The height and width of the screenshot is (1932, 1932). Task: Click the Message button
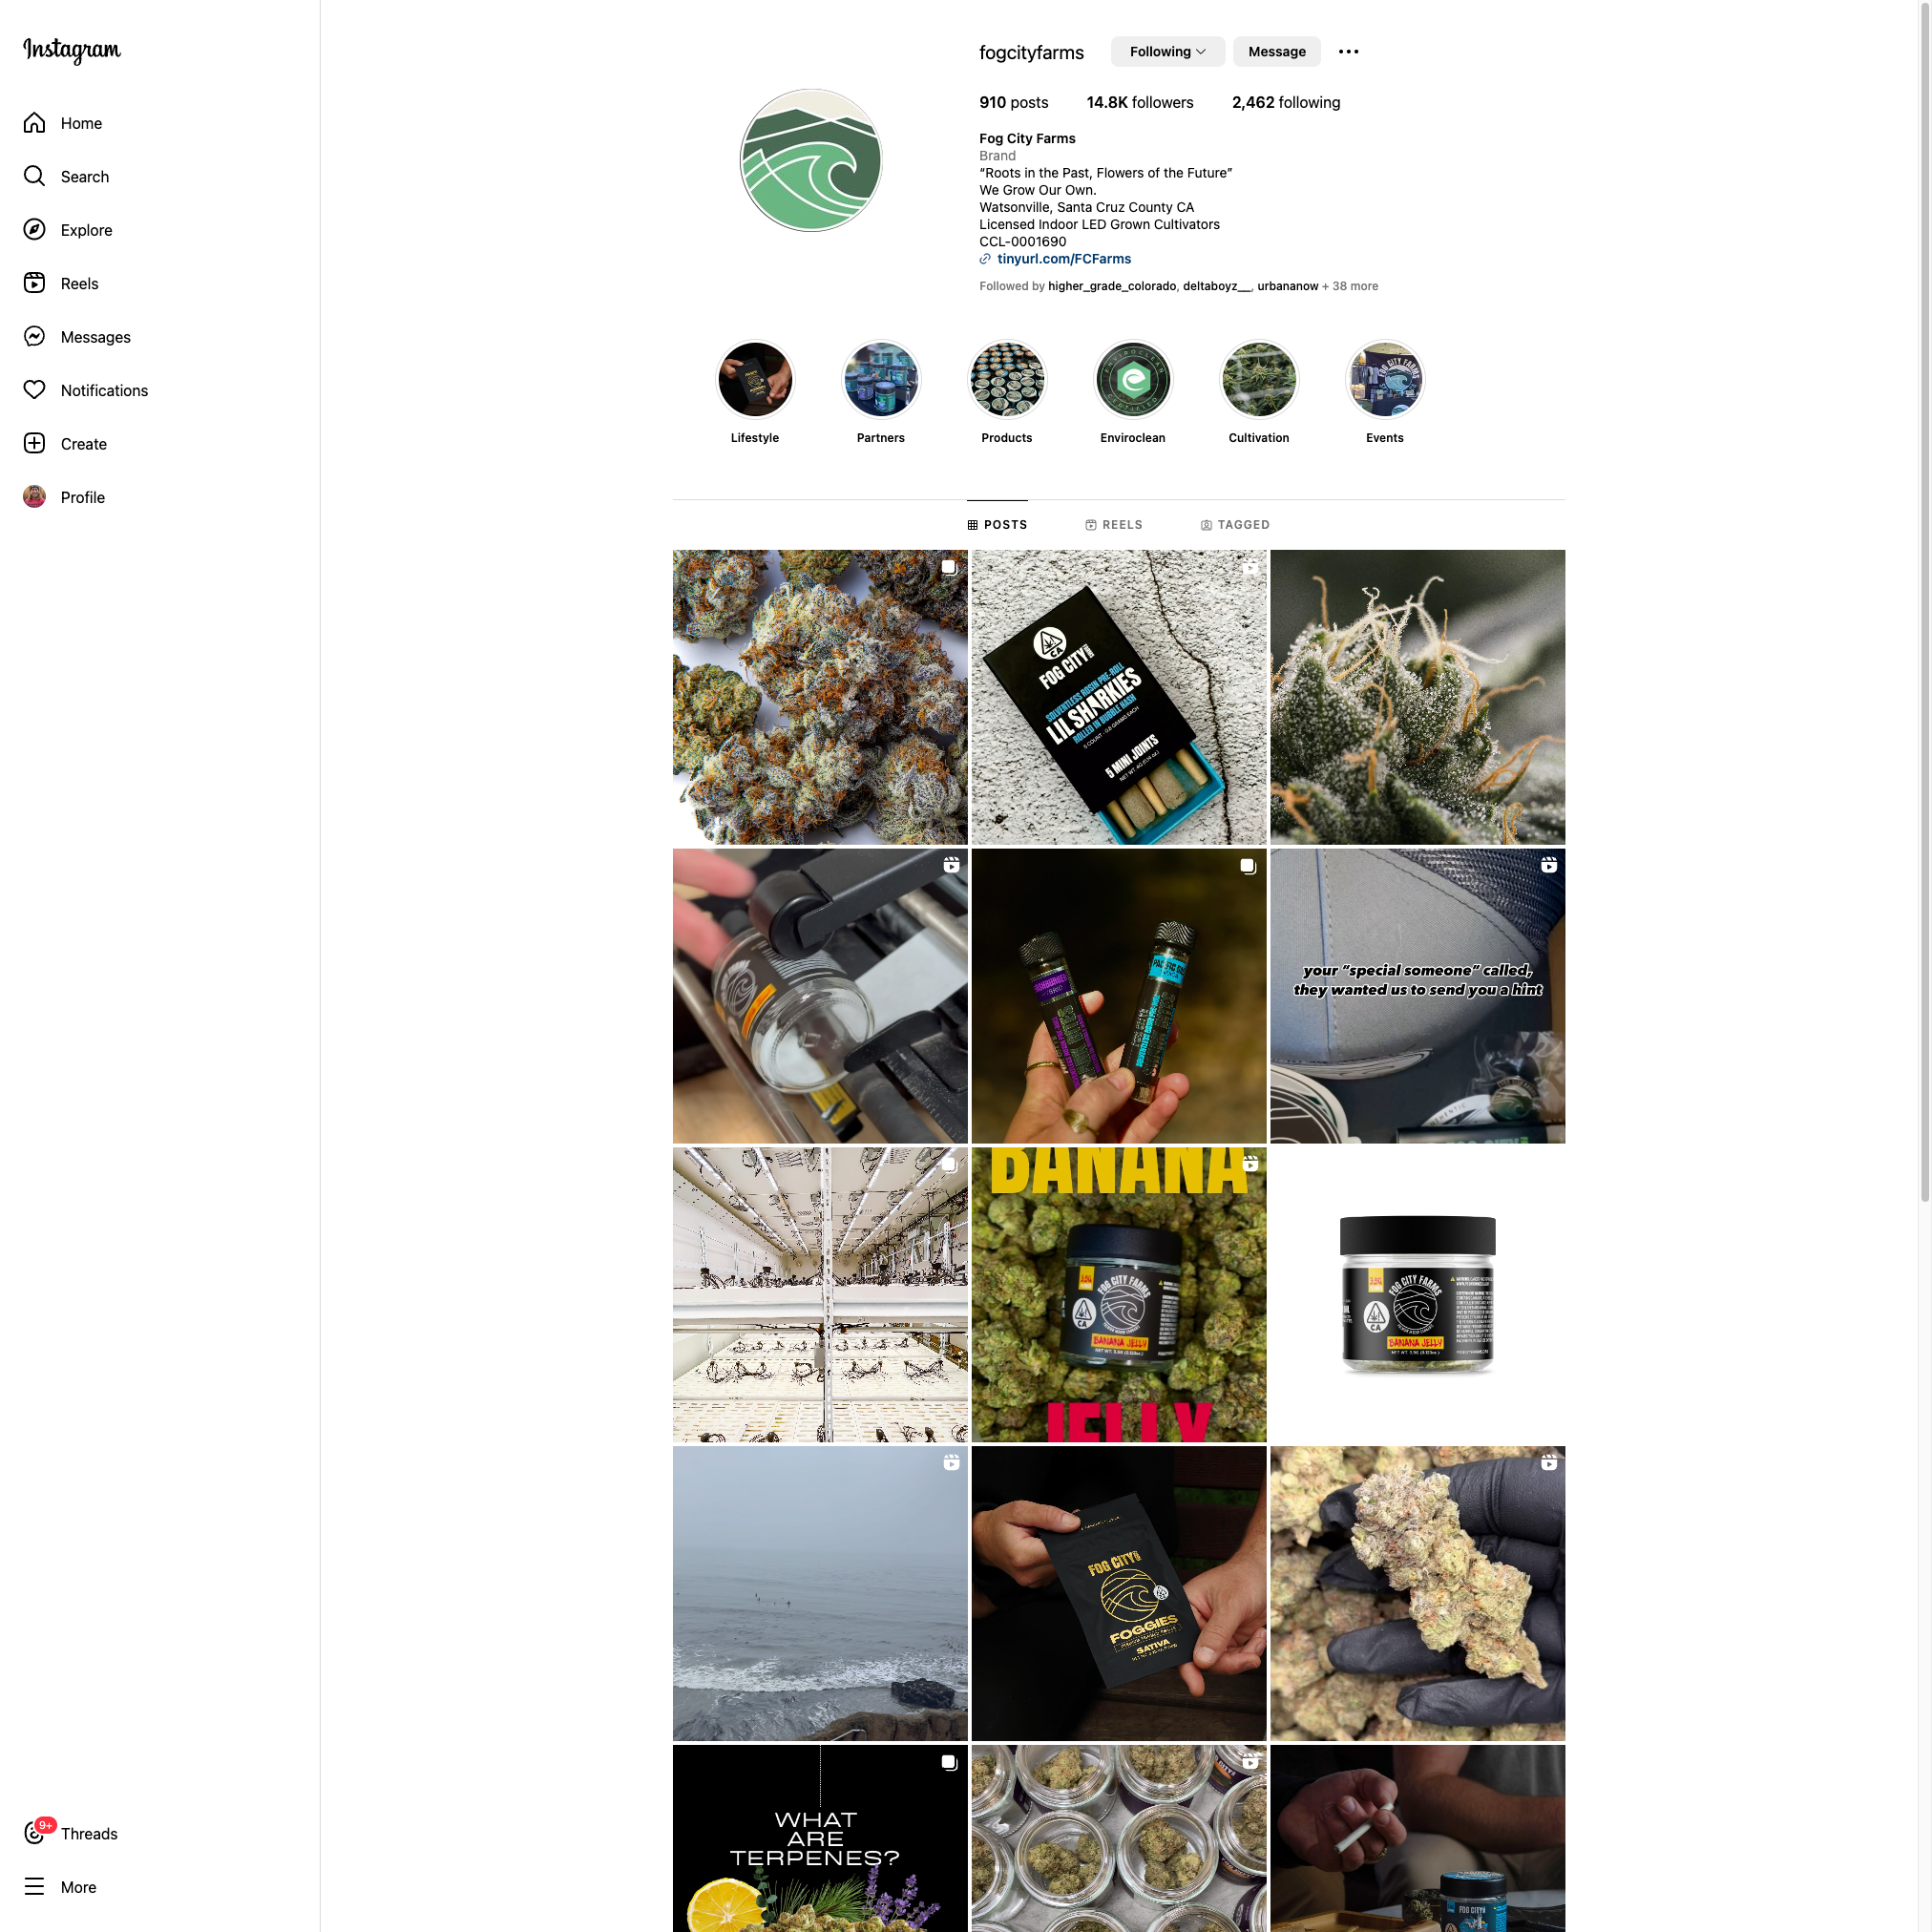(1277, 52)
